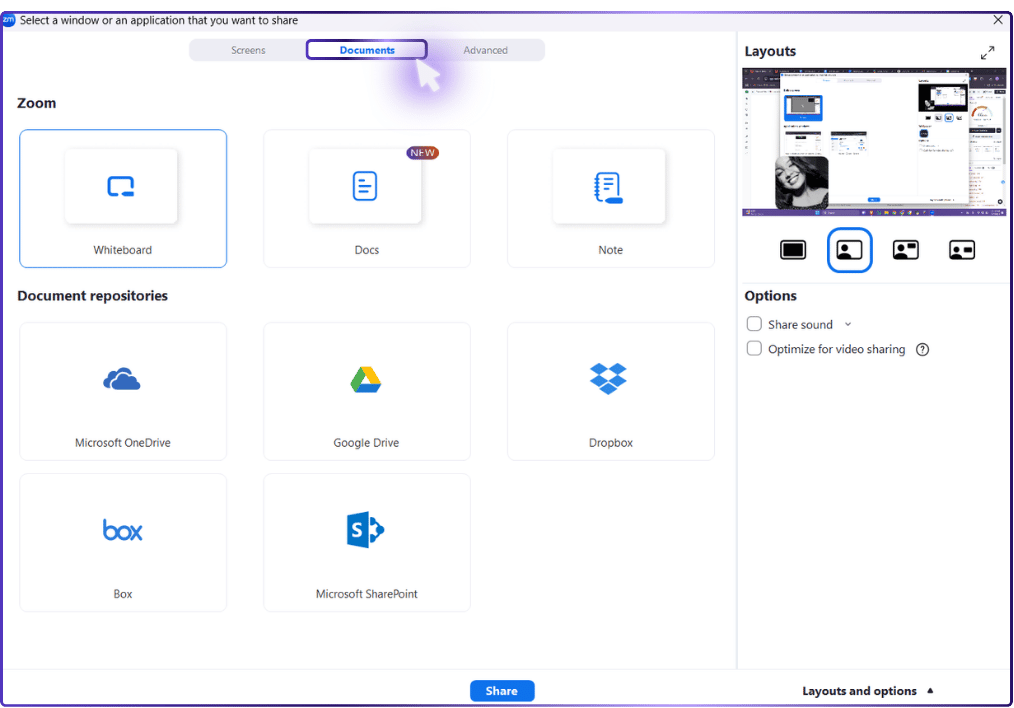The image size is (1014, 708).
Task: Click the NEW badge on Docs
Action: pyautogui.click(x=422, y=153)
